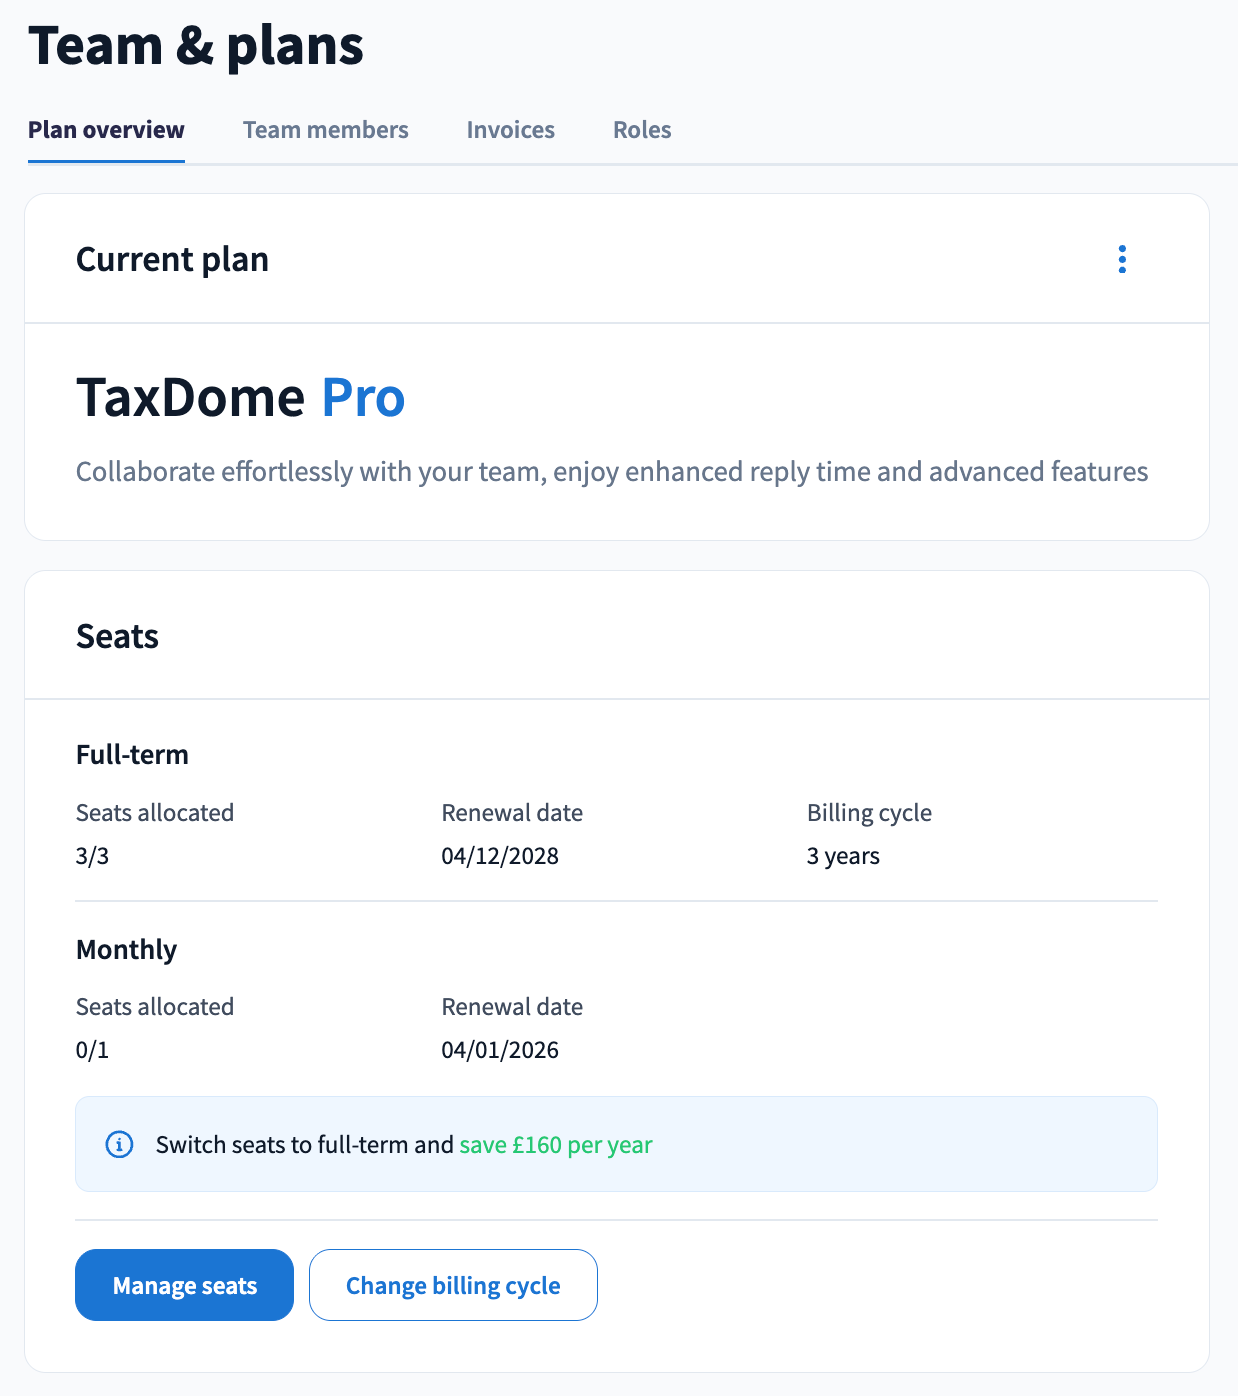Click the 3/3 full-term seats value
The width and height of the screenshot is (1238, 1396).
coord(92,856)
